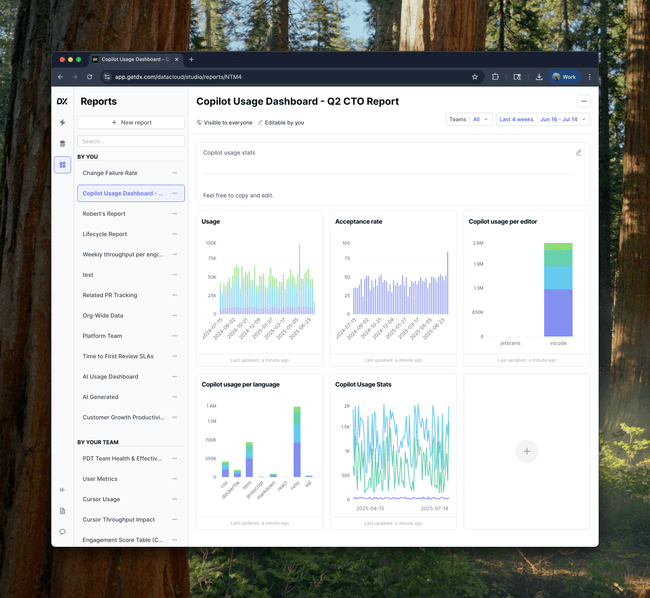Image resolution: width=650 pixels, height=598 pixels.
Task: Click the Acceptance rate chart title
Action: [x=359, y=222]
